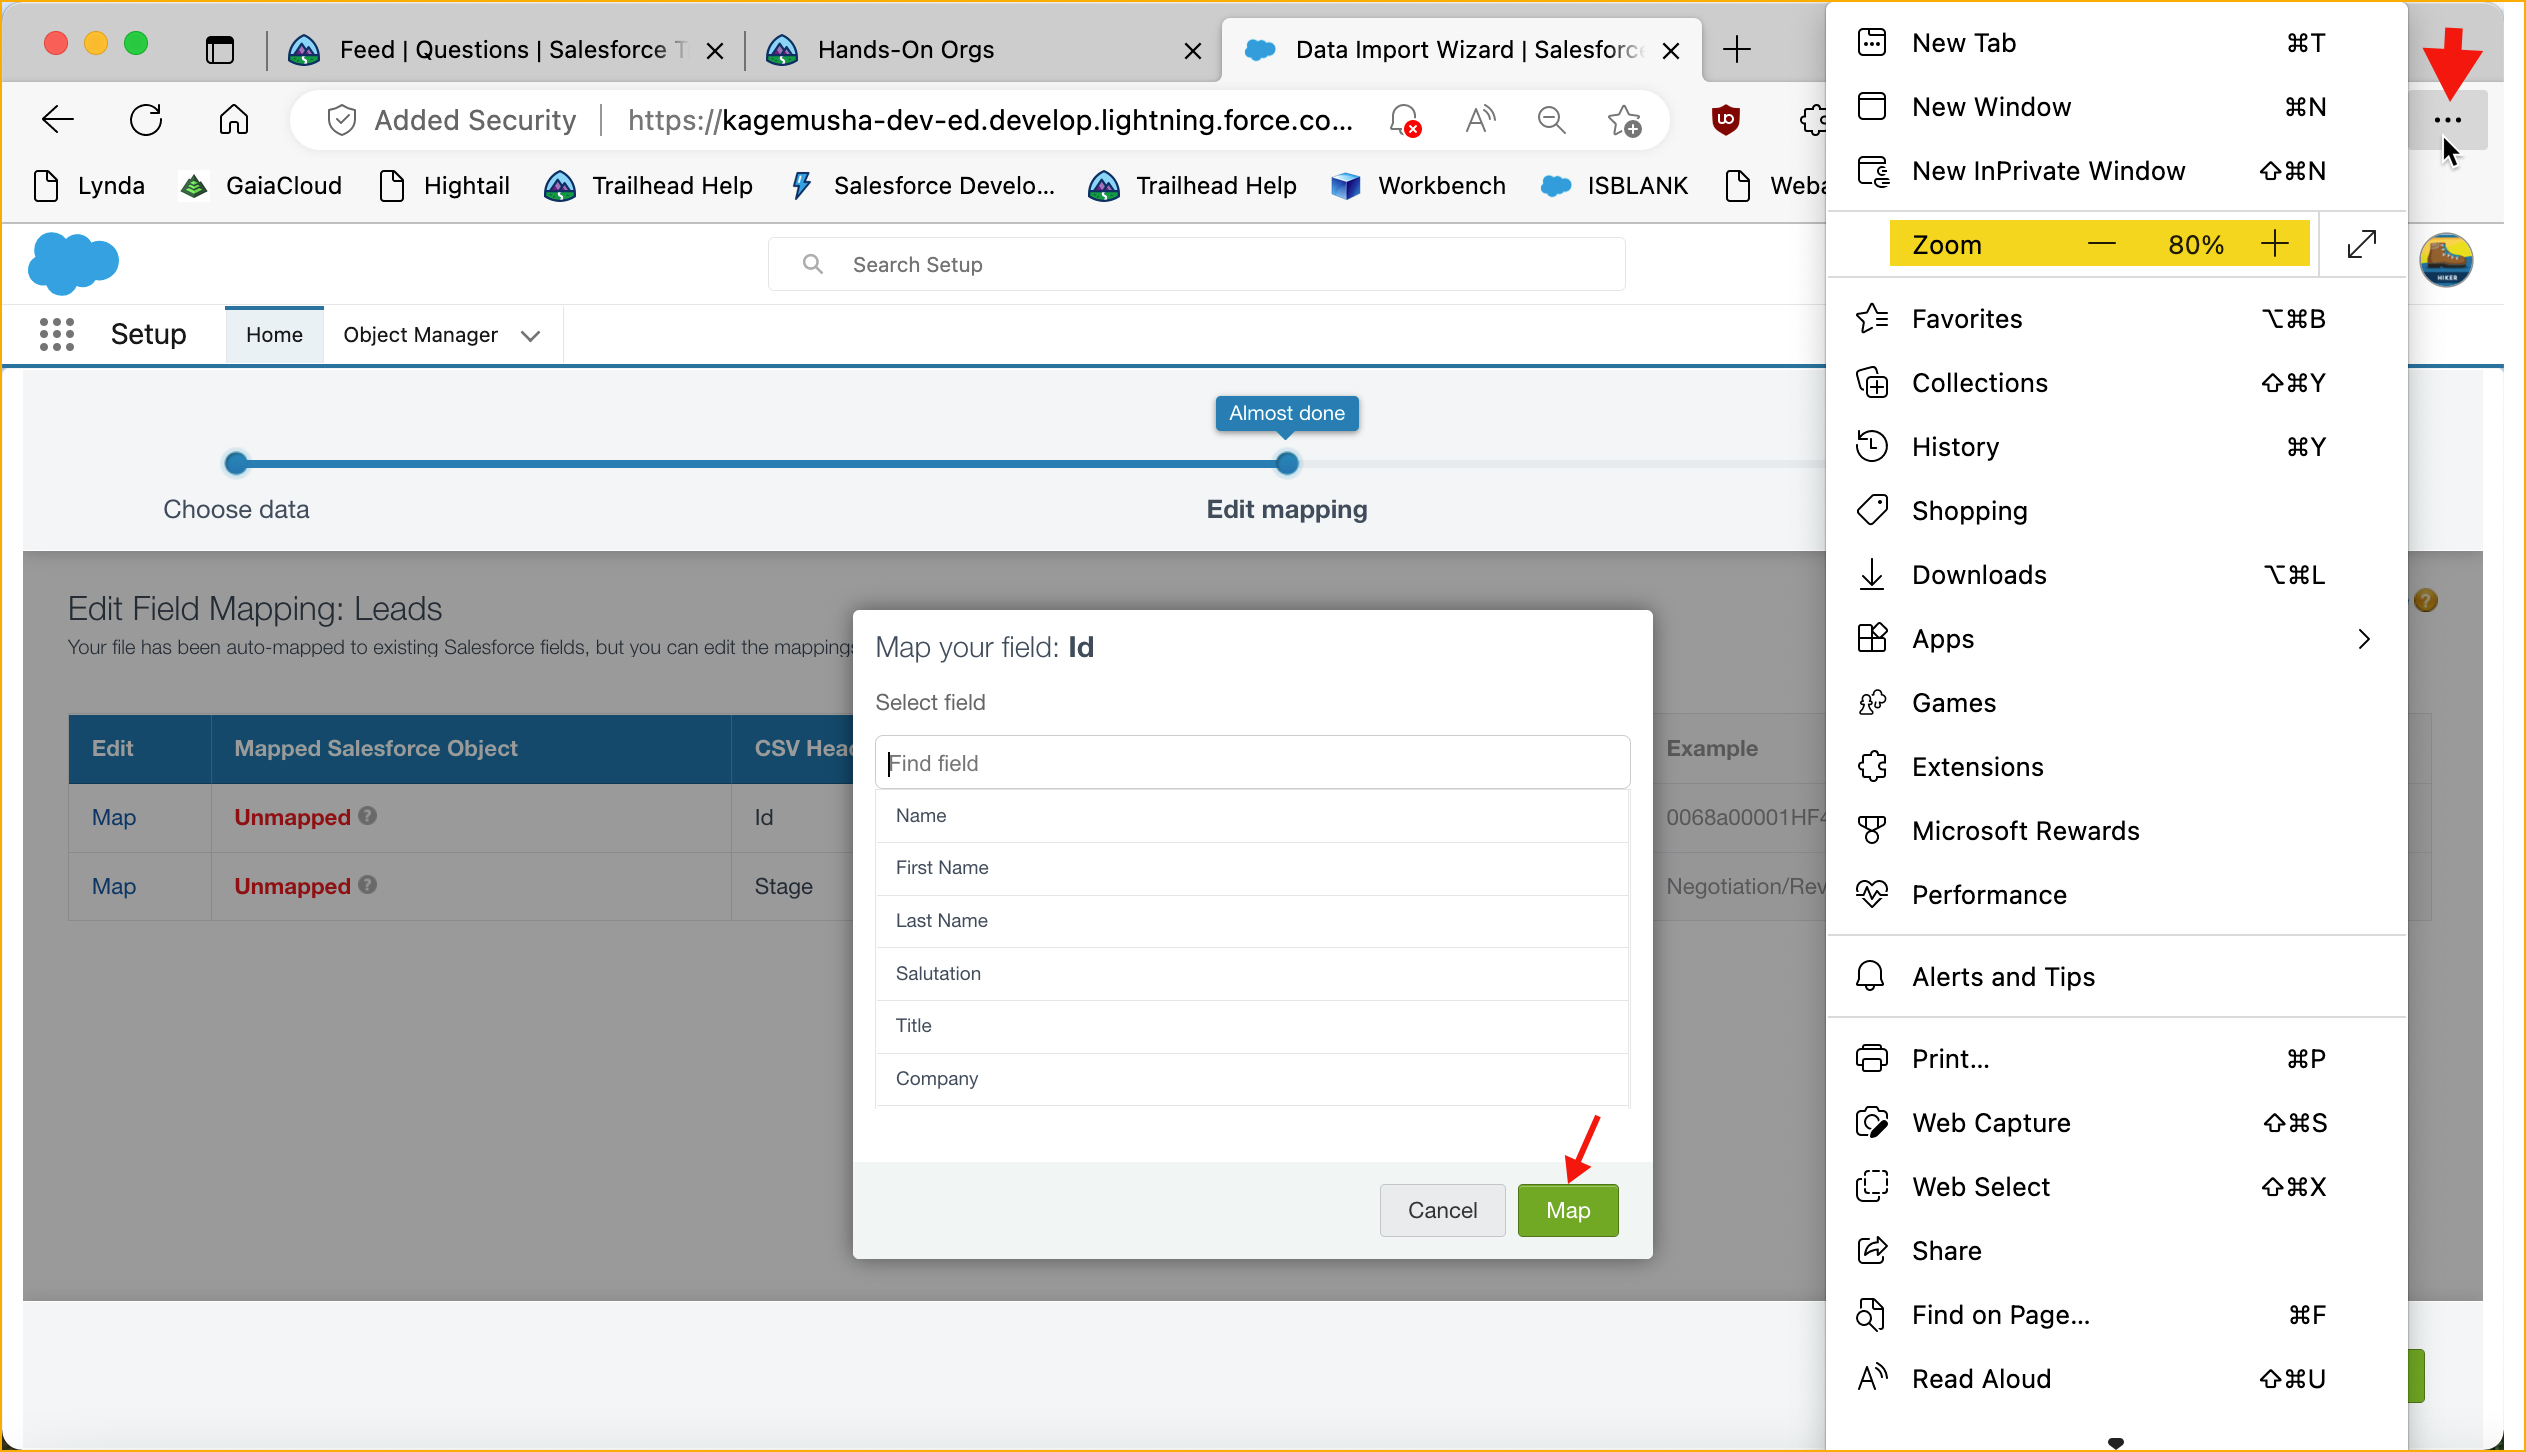Increase zoom with the plus button
2526x1452 pixels.
click(x=2274, y=244)
